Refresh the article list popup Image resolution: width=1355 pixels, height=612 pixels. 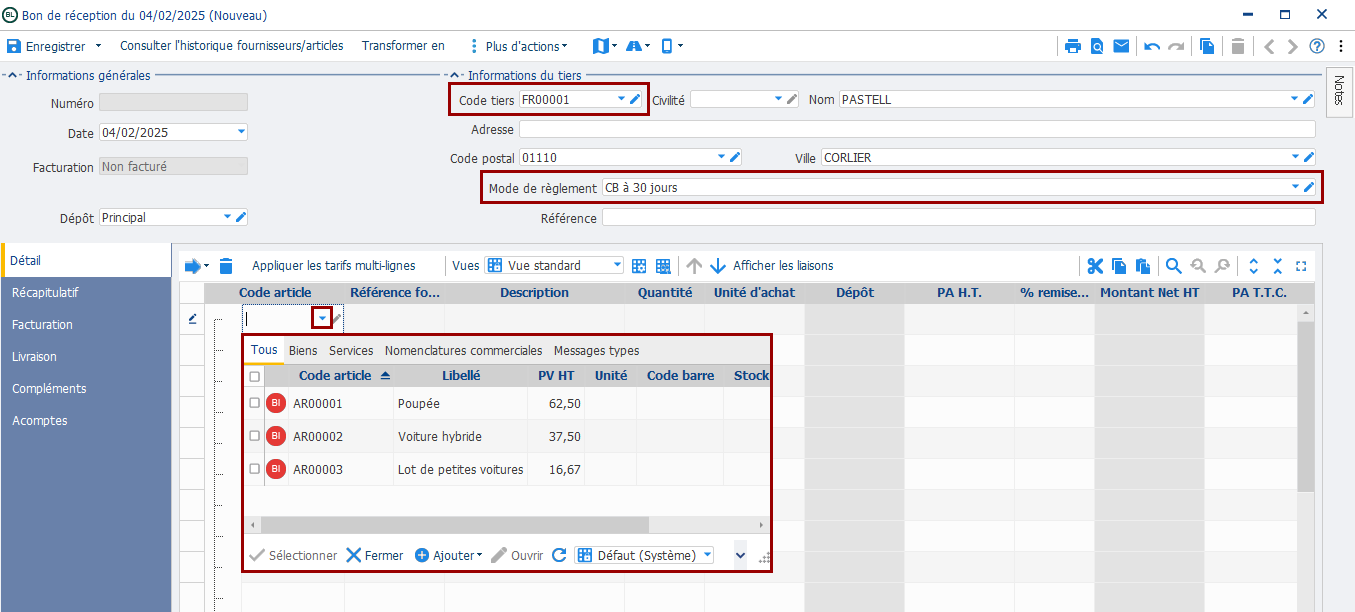tap(559, 555)
